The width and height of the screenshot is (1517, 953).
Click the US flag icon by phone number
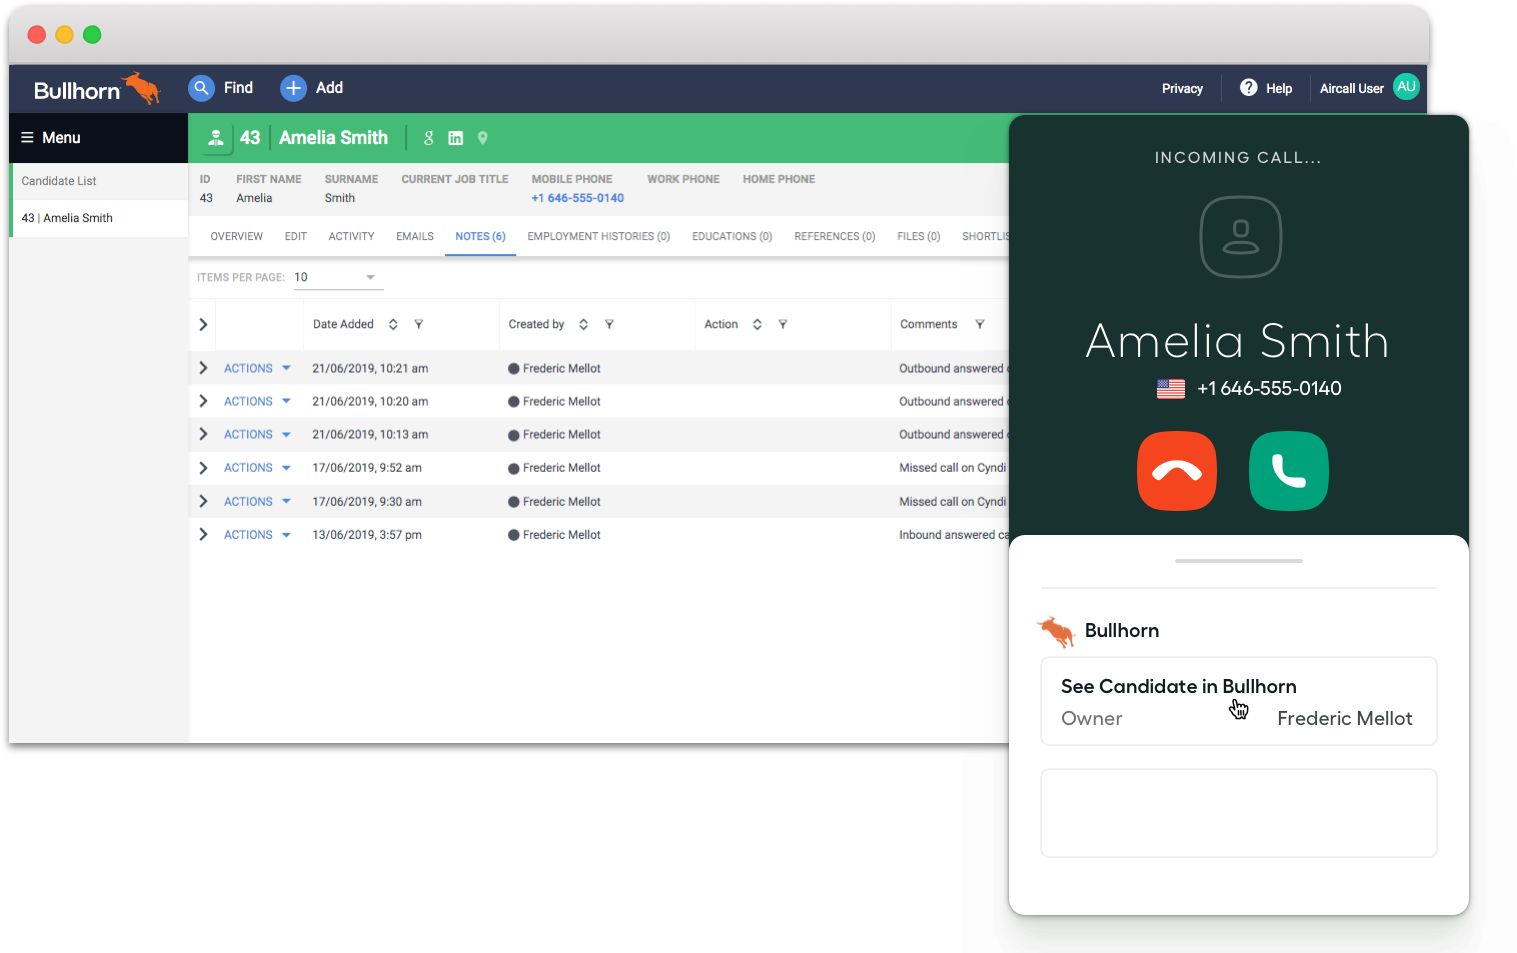(x=1170, y=389)
